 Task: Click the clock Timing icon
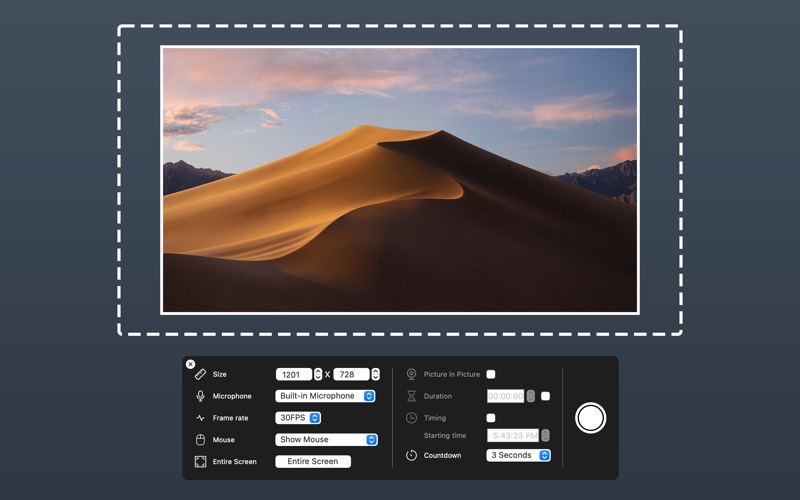[411, 418]
